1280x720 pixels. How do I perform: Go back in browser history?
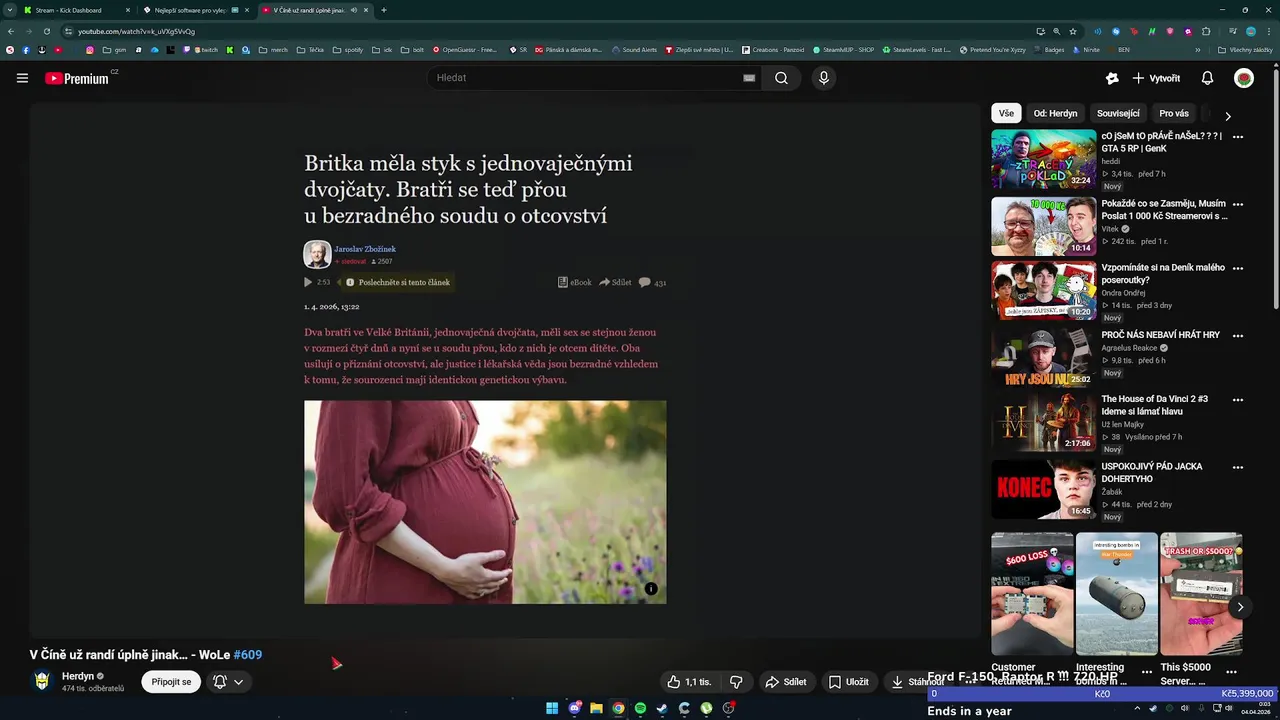pos(11,31)
